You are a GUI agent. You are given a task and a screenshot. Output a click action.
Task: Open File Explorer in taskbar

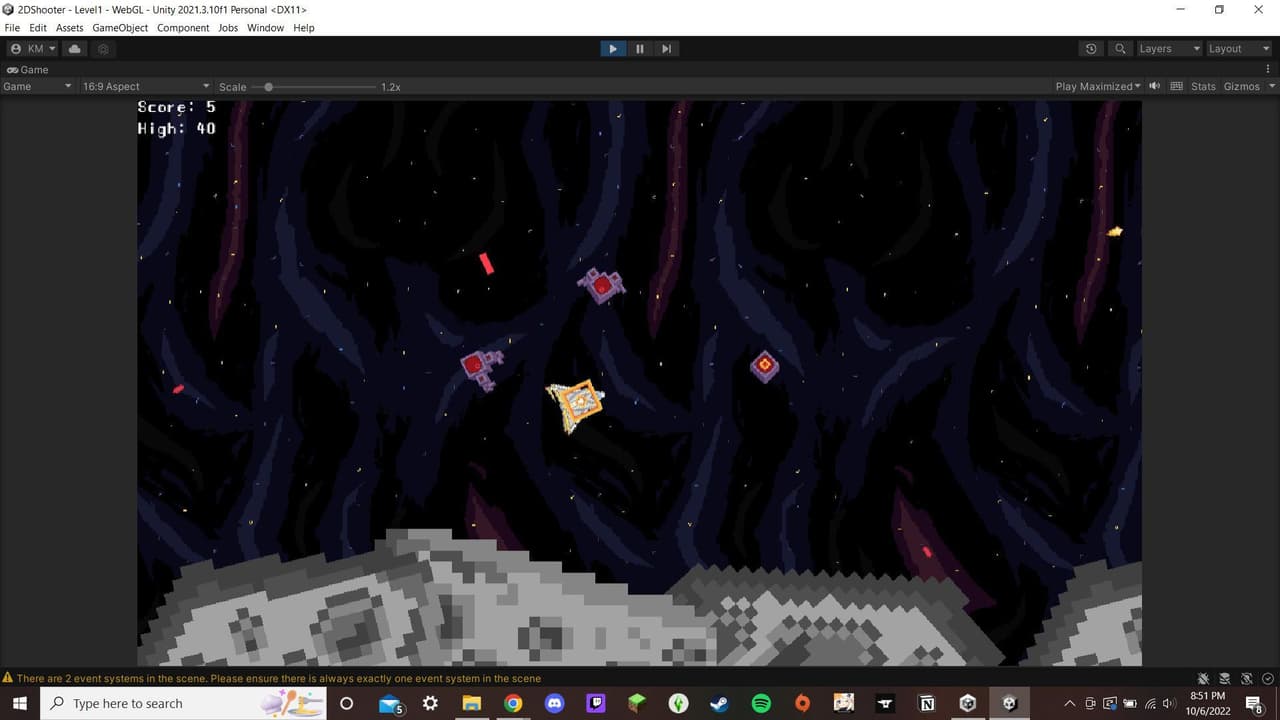(472, 703)
